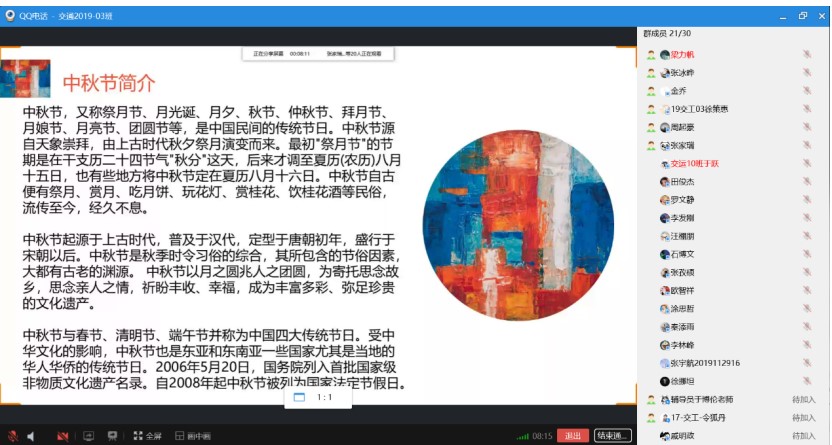Click the muted mic icon beside 李发刚

[x=807, y=217]
